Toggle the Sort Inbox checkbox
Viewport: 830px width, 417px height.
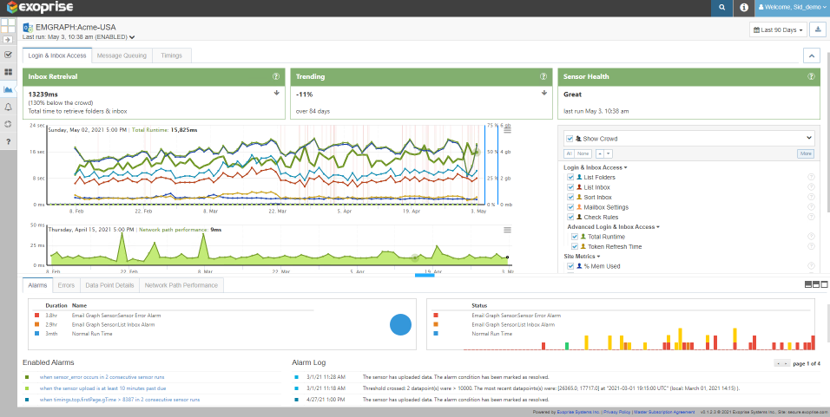(x=570, y=197)
